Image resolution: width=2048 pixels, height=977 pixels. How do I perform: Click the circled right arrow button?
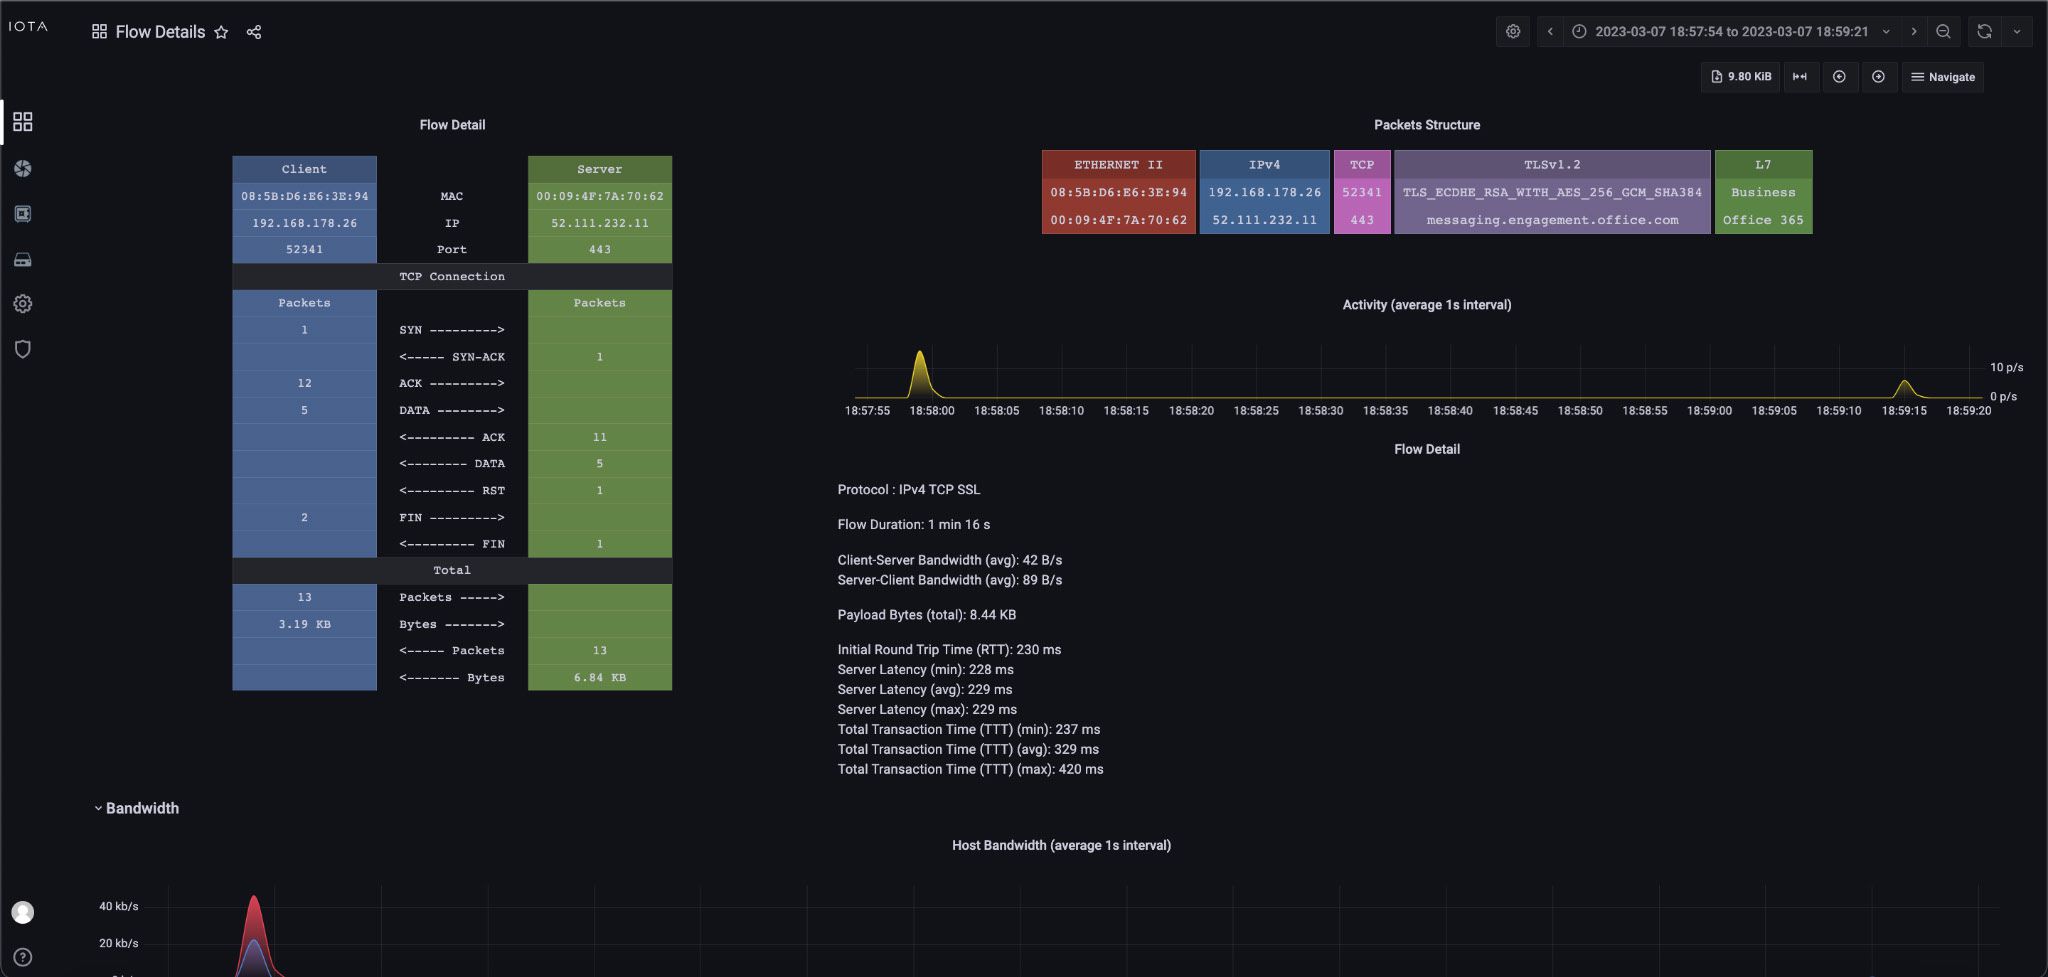[x=1878, y=77]
